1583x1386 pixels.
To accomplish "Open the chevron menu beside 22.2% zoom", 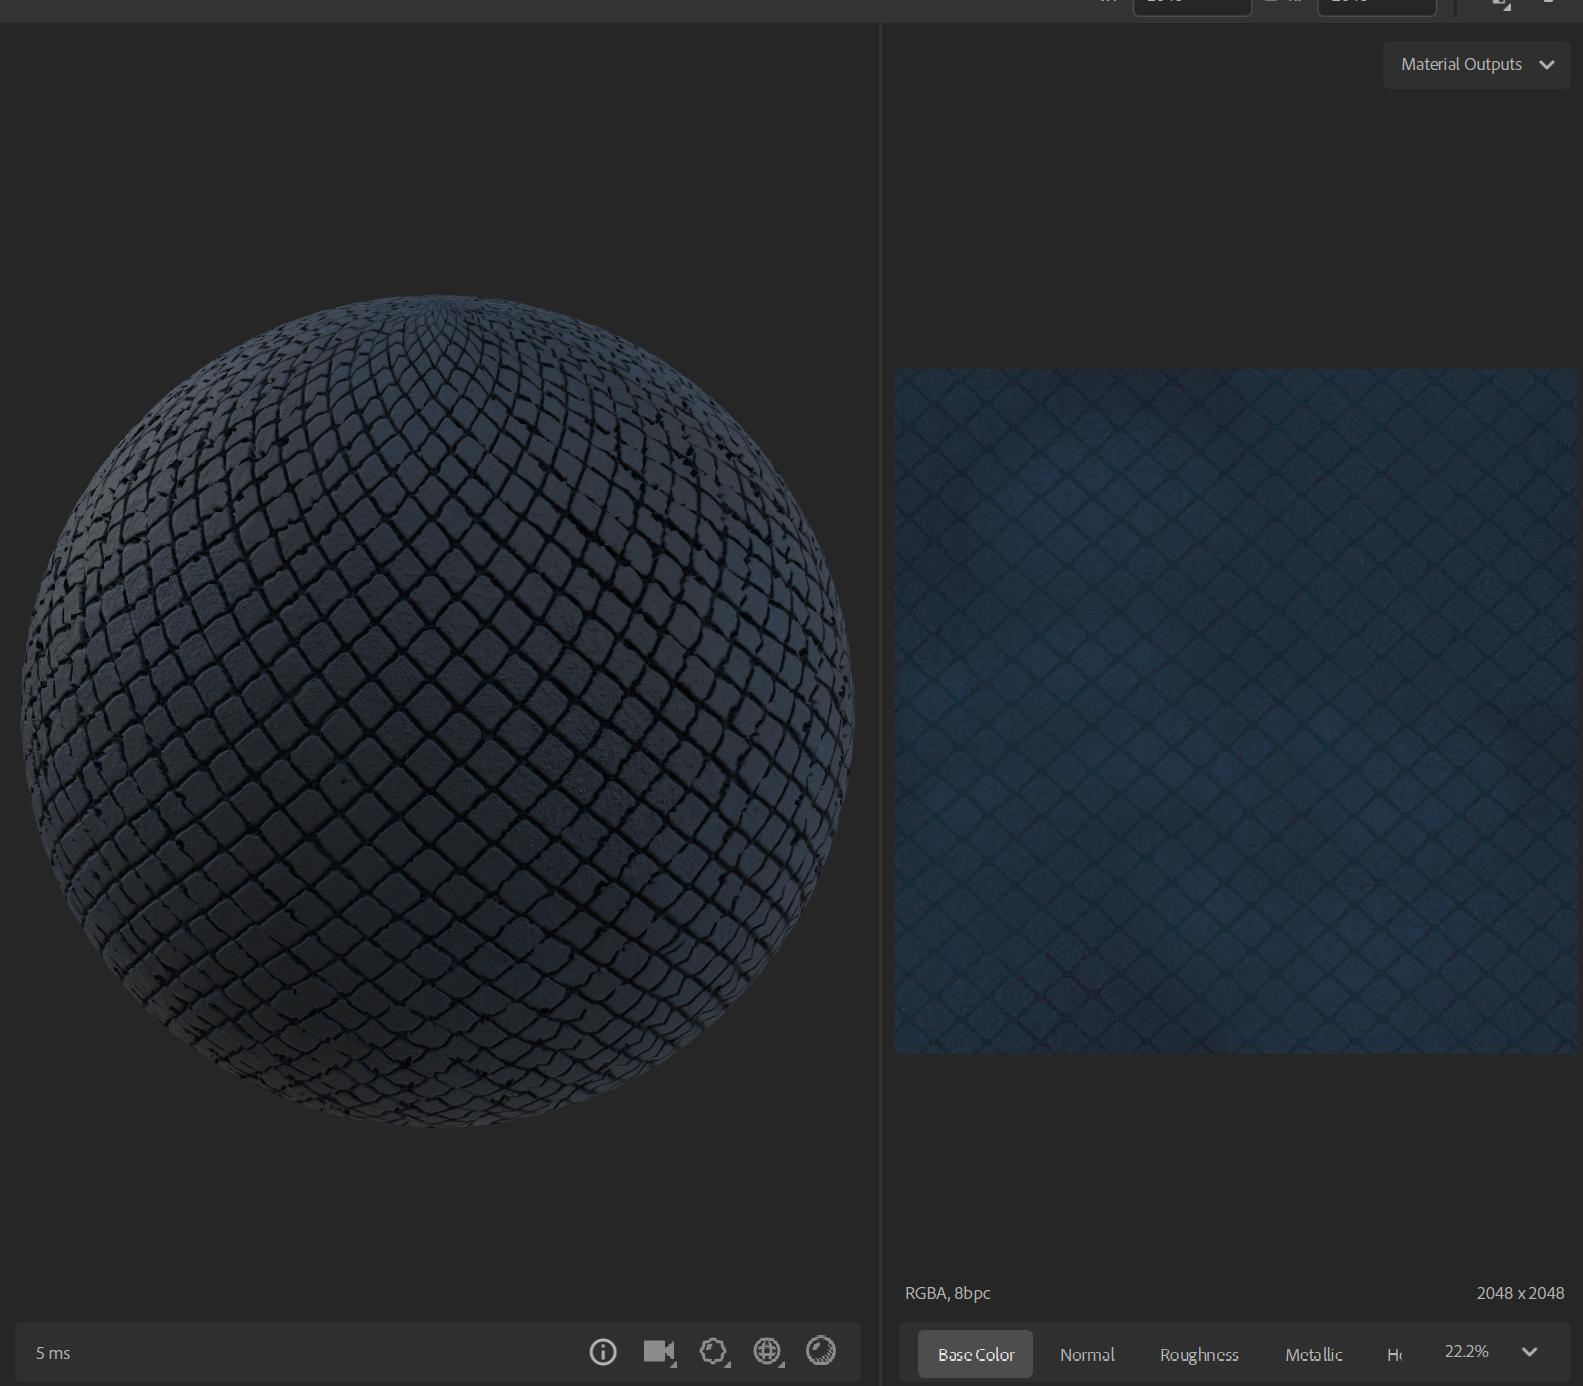I will [x=1530, y=1352].
